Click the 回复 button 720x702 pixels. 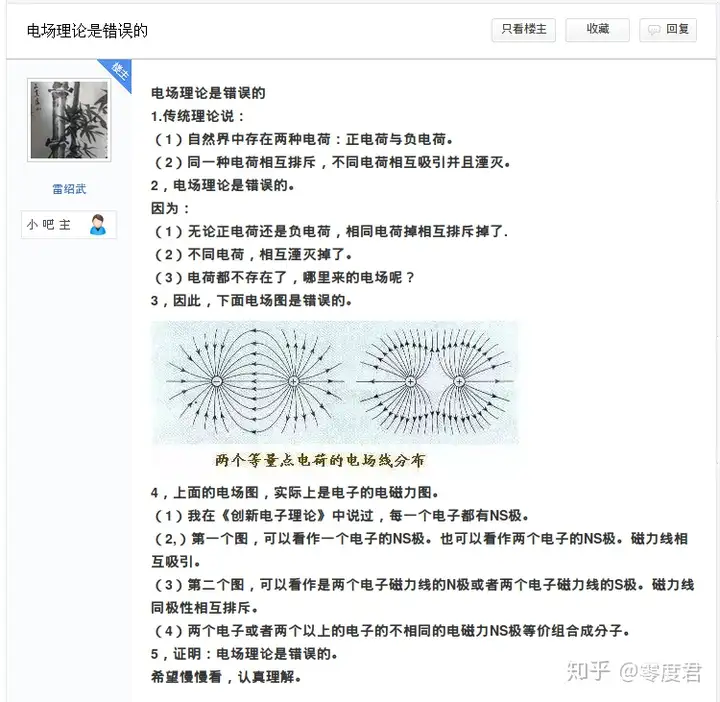pyautogui.click(x=668, y=30)
